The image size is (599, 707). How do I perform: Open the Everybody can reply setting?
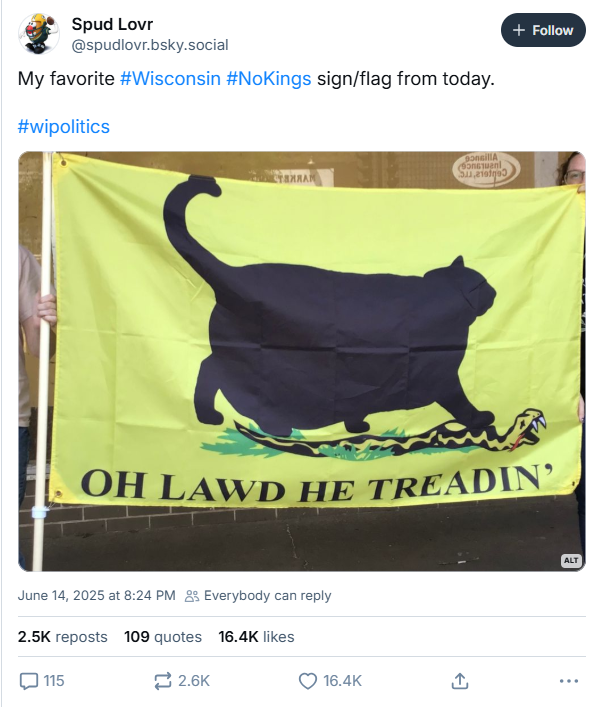point(258,596)
